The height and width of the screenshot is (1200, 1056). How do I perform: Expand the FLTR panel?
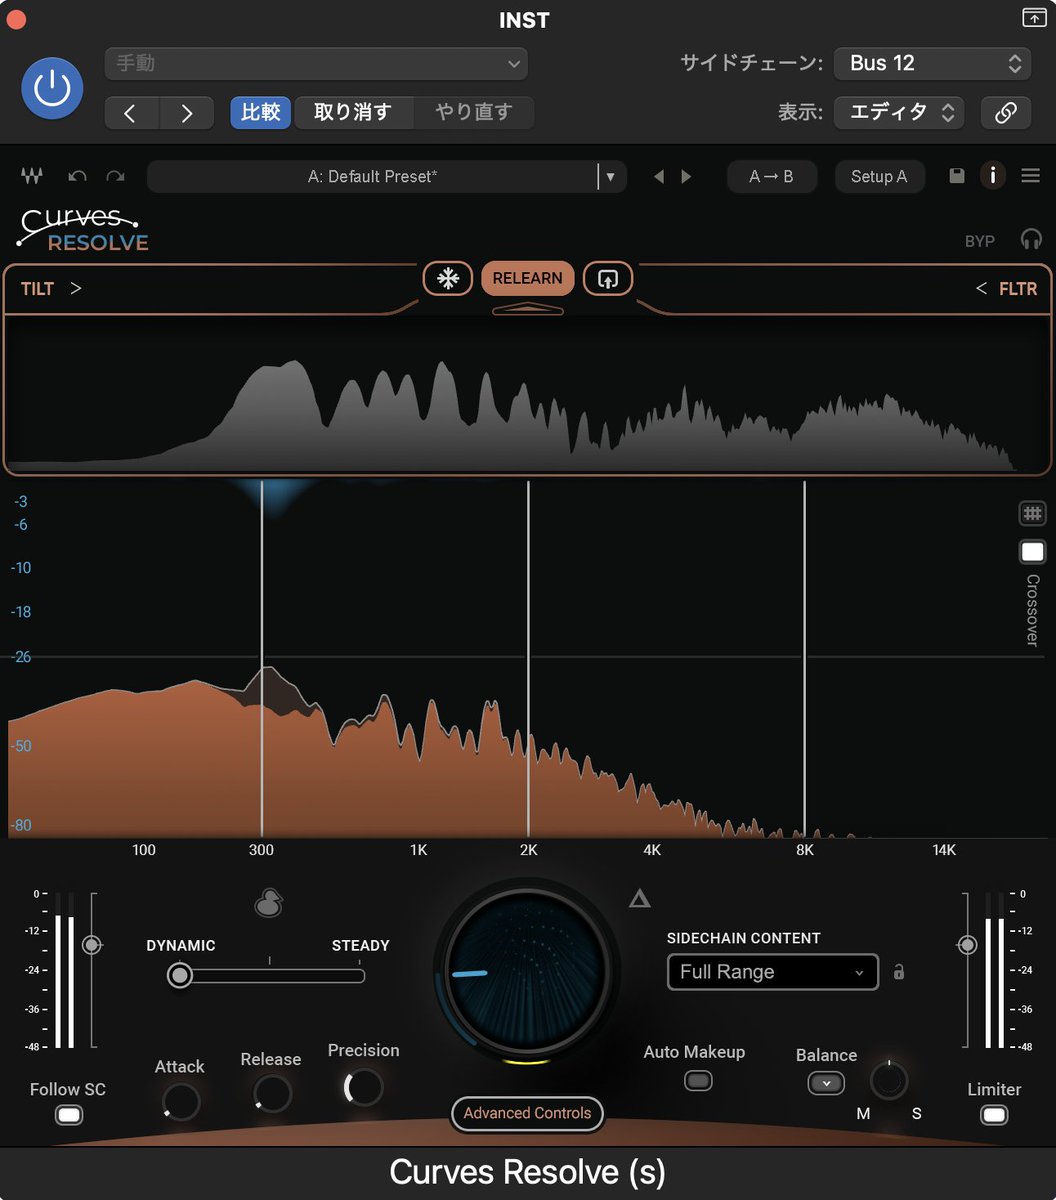click(1007, 289)
